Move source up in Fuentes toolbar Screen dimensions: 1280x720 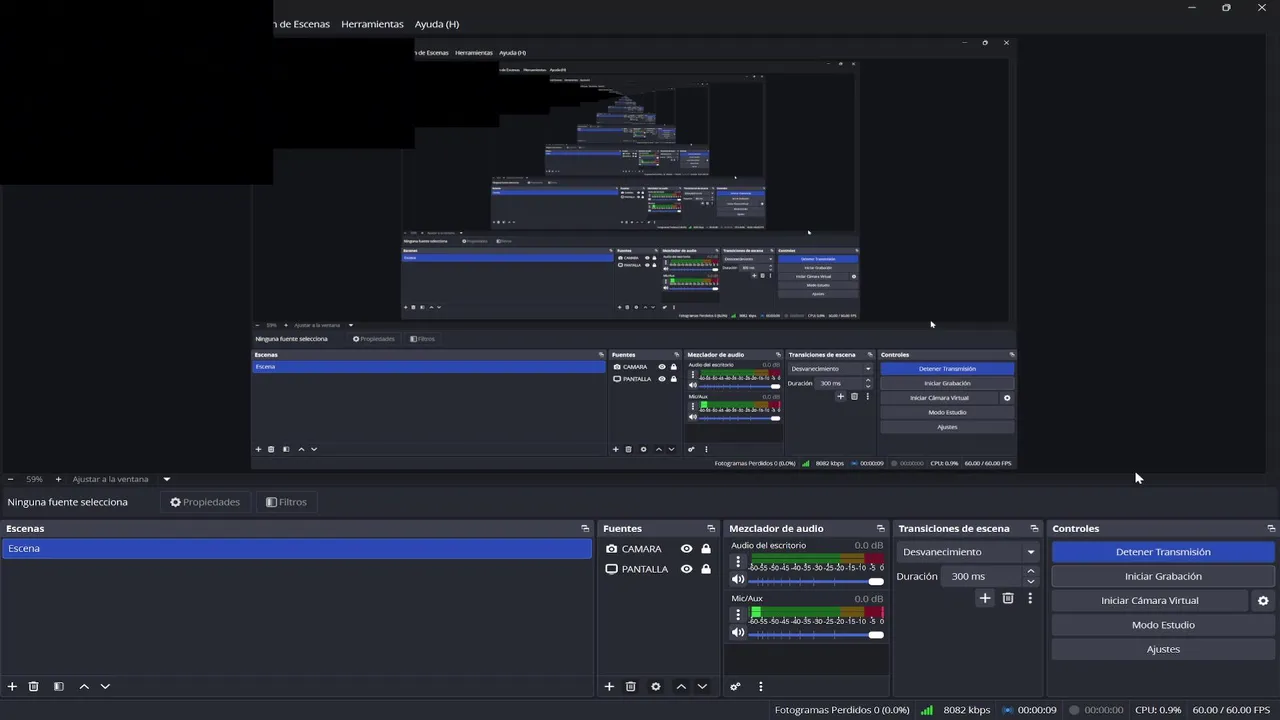tap(681, 686)
